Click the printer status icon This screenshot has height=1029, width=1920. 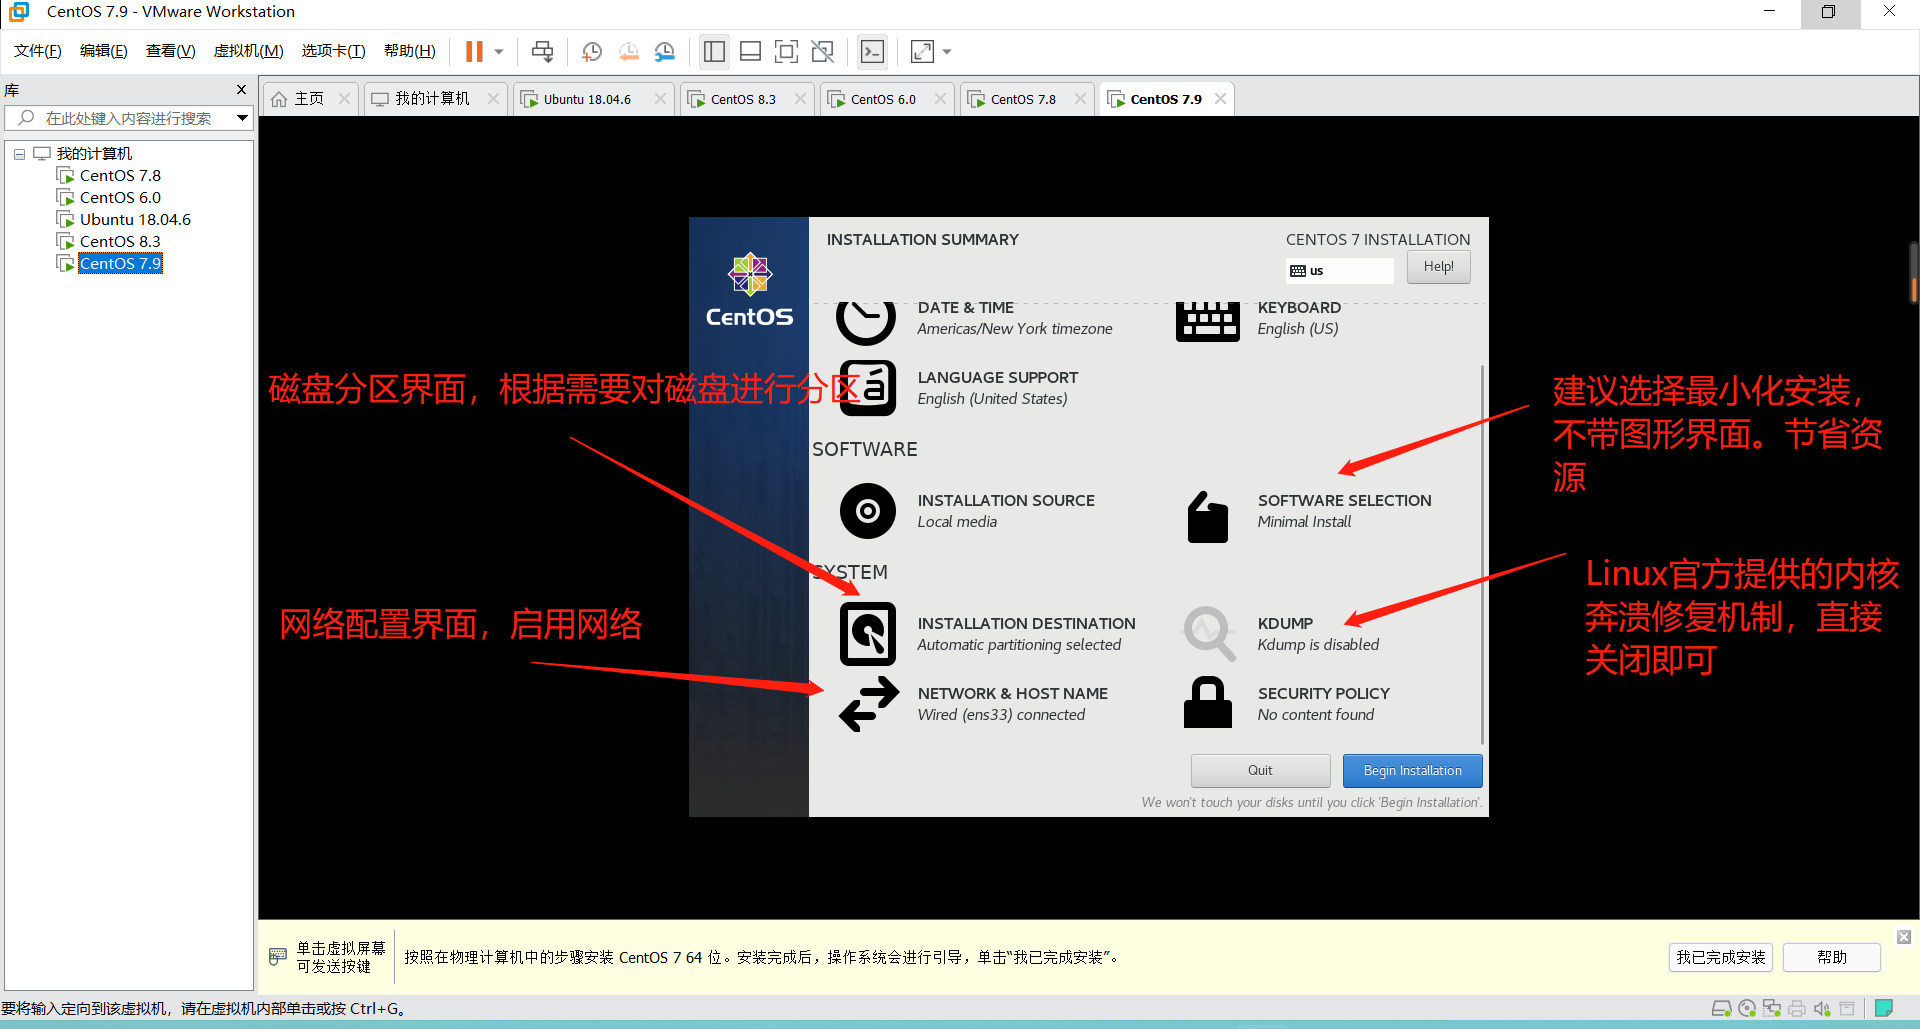[1797, 1008]
